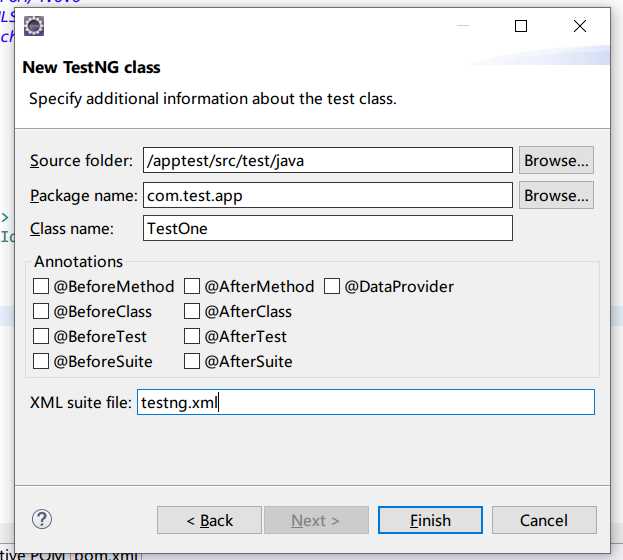The width and height of the screenshot is (623, 560).
Task: Click into the Package name field
Action: tap(328, 195)
